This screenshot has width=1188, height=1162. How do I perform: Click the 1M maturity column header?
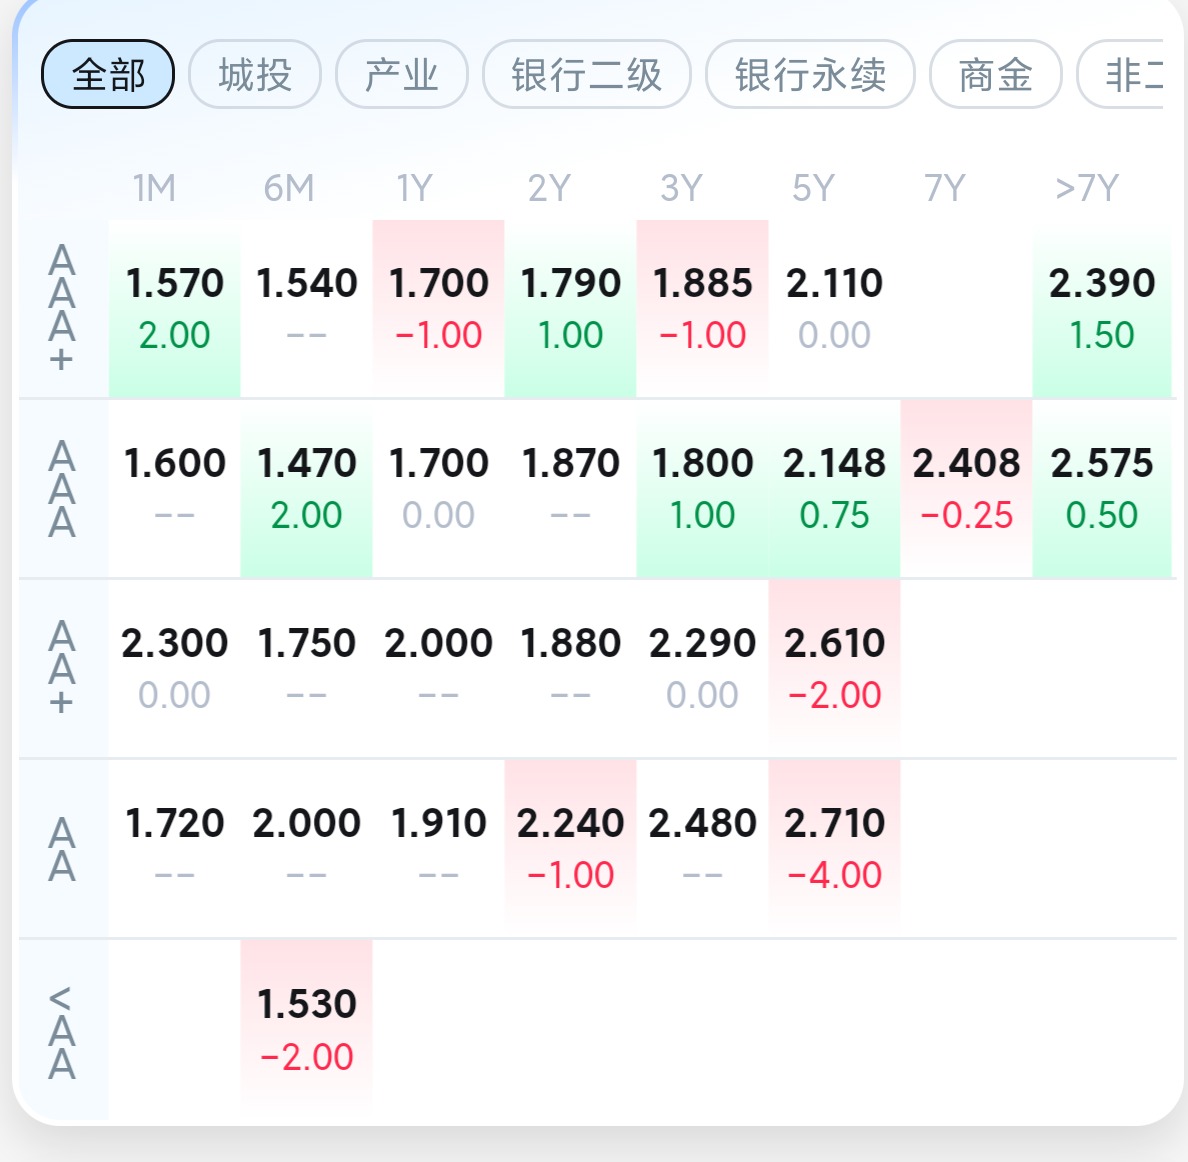(x=154, y=188)
